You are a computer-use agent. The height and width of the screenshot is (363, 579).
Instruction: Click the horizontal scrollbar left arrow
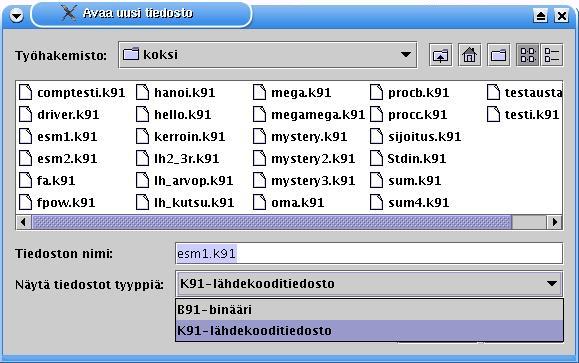[24, 222]
